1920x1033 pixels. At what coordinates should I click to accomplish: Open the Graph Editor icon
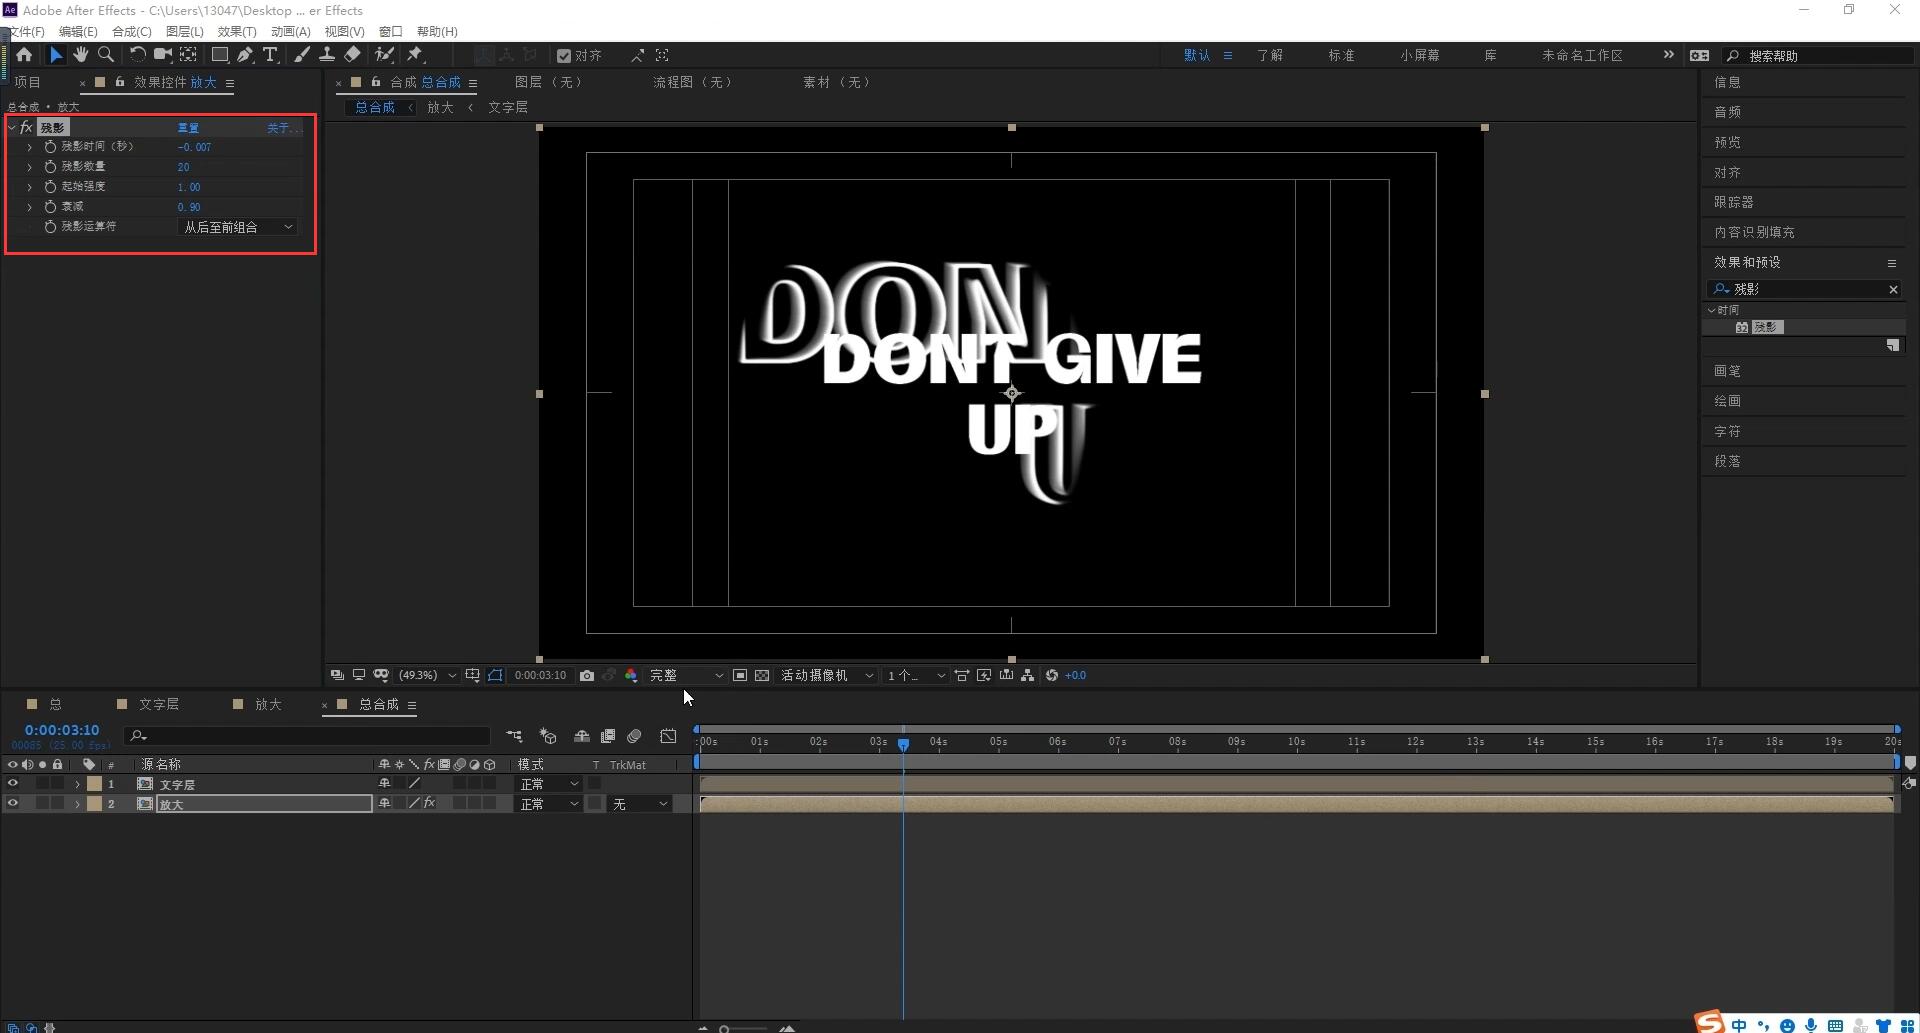pos(668,736)
